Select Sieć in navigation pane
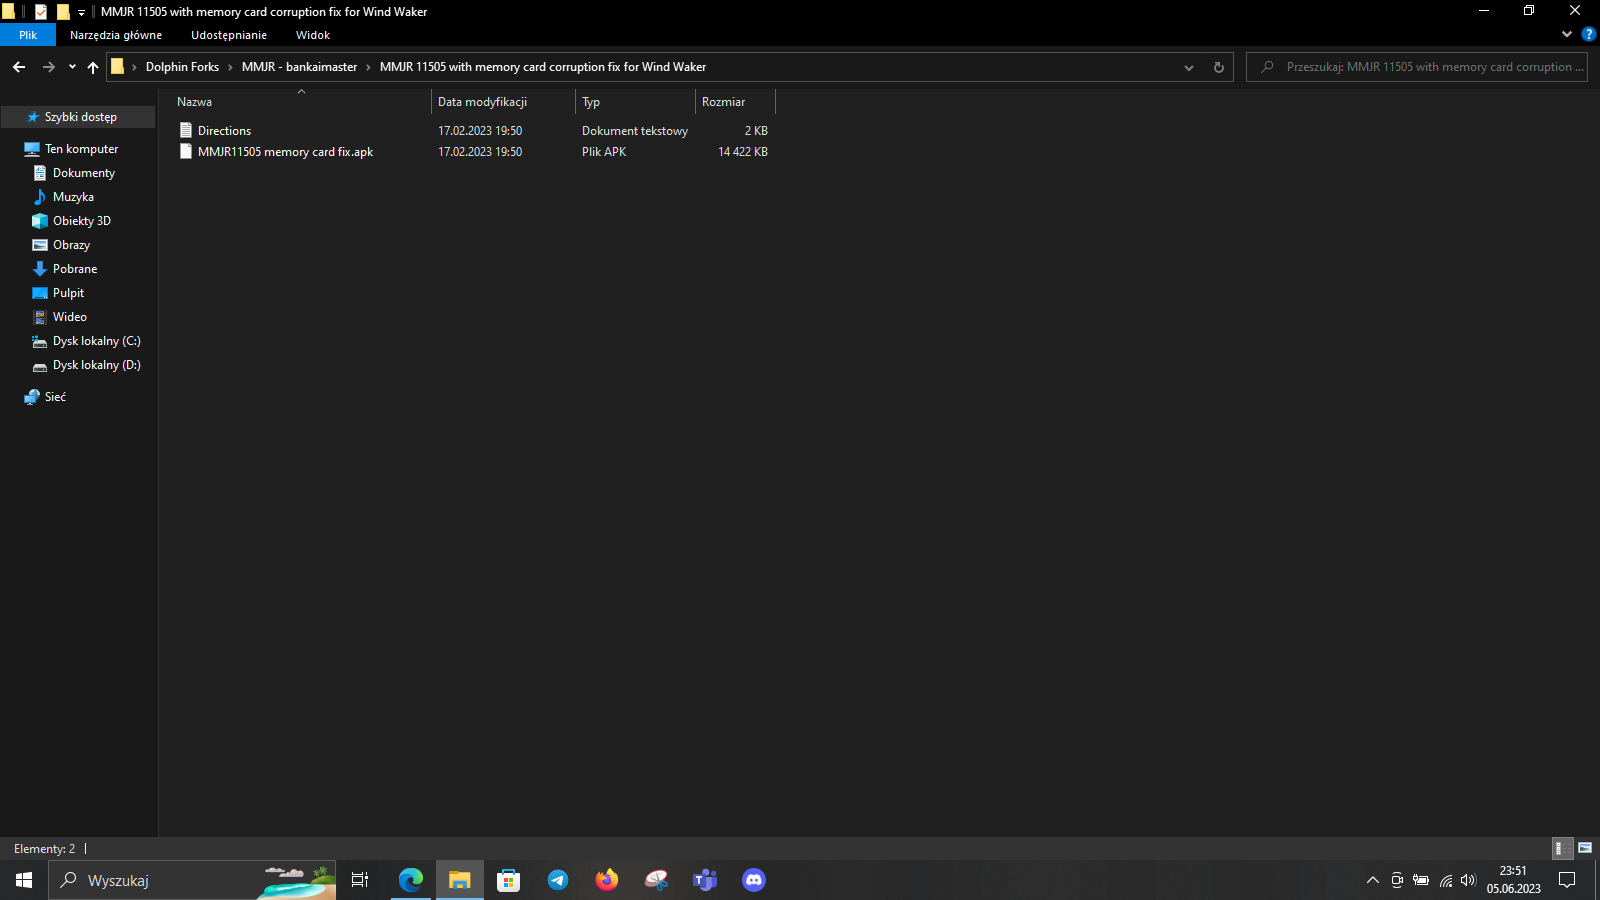The width and height of the screenshot is (1600, 900). 55,397
